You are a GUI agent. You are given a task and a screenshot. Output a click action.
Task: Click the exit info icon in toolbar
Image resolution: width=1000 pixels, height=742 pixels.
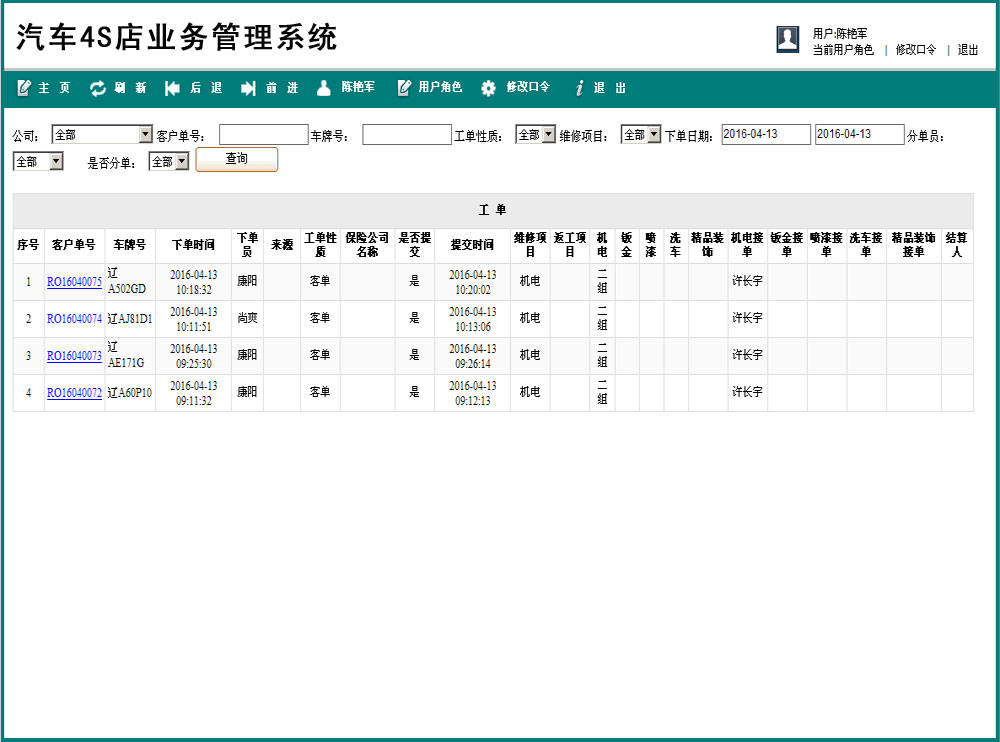pyautogui.click(x=579, y=88)
